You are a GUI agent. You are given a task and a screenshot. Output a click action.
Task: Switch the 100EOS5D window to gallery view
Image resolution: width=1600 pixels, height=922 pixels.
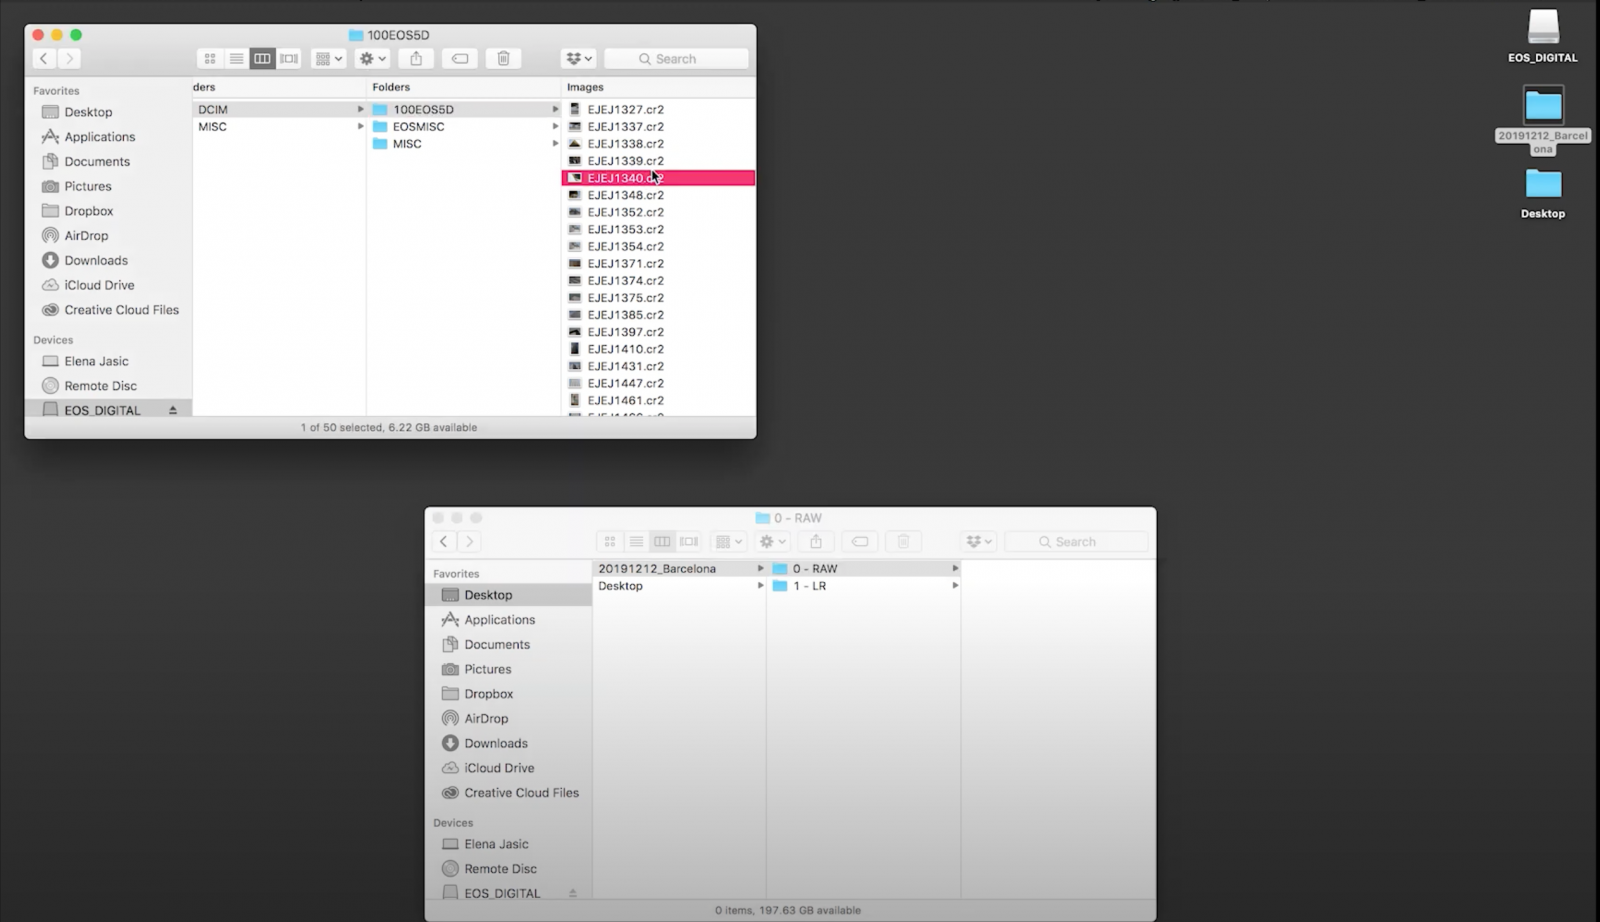[x=289, y=59]
